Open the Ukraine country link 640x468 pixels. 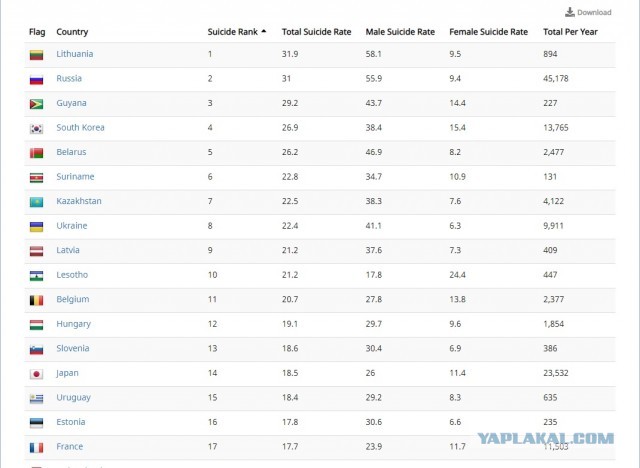(x=72, y=226)
